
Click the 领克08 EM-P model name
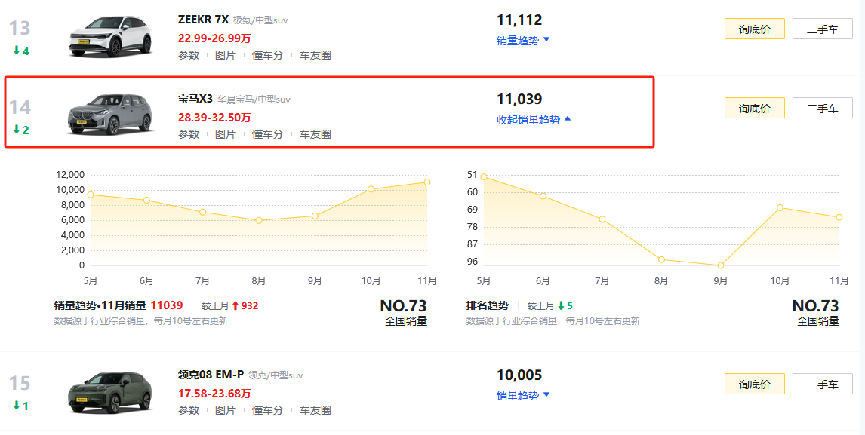coord(211,375)
